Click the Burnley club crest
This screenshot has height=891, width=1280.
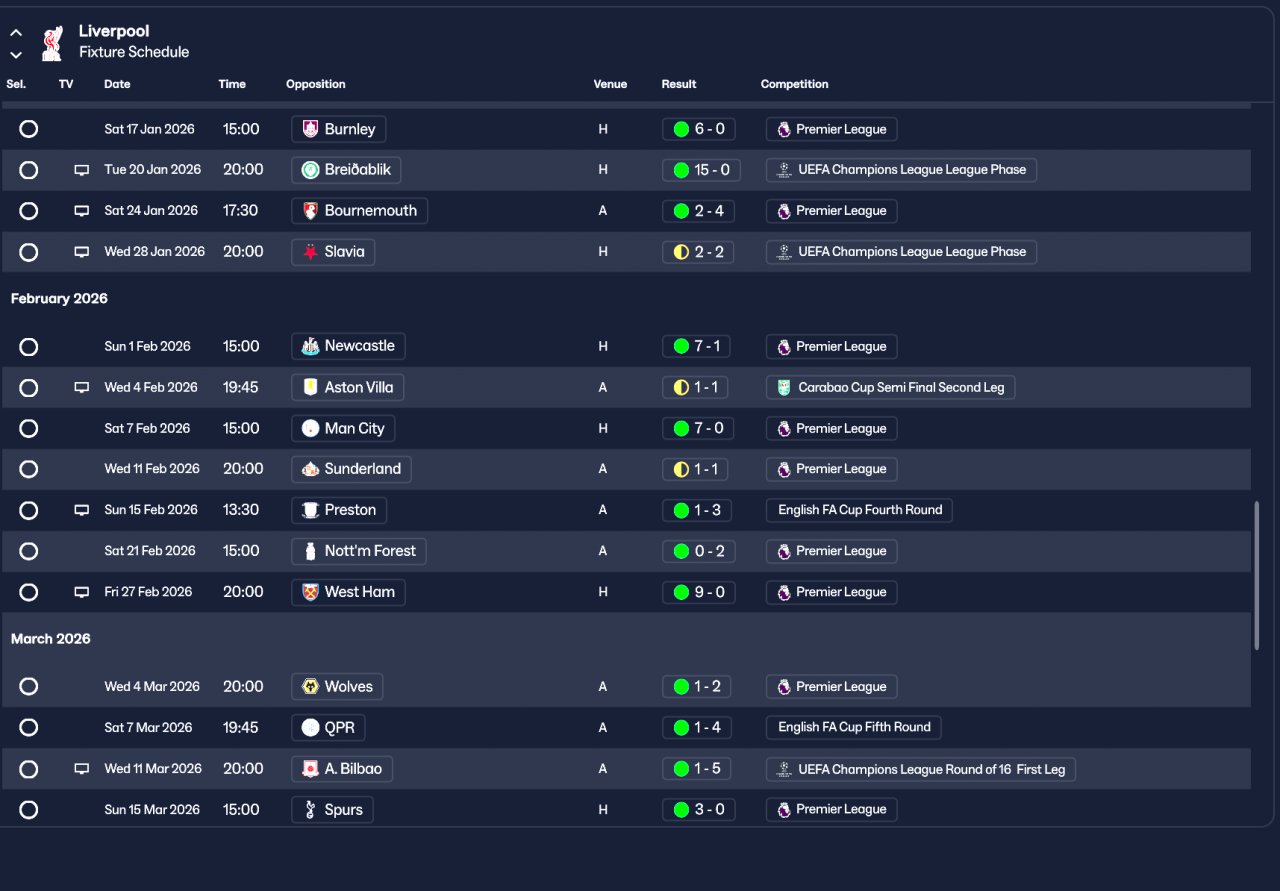[x=310, y=129]
